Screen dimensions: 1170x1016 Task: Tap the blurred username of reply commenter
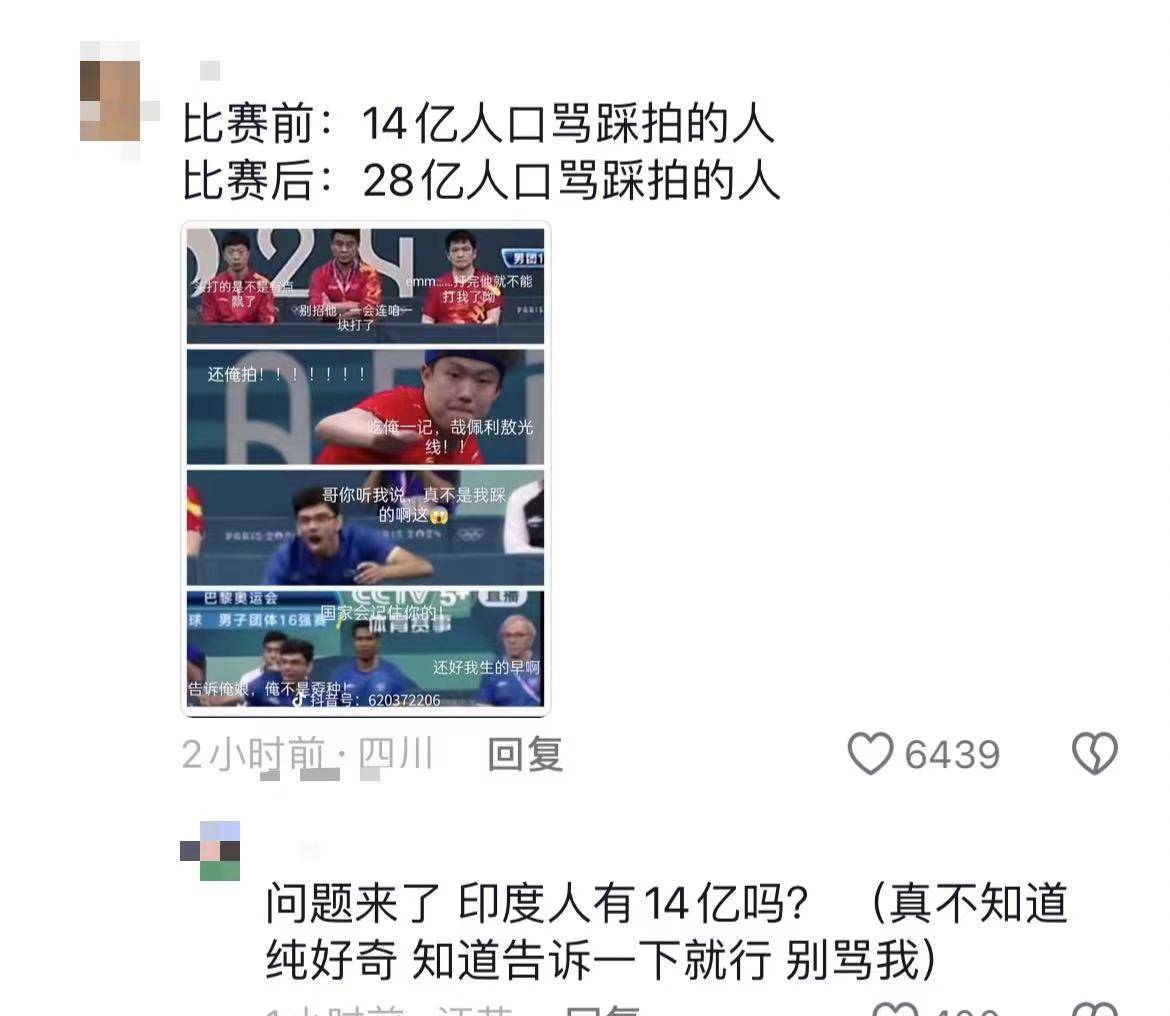coord(310,851)
